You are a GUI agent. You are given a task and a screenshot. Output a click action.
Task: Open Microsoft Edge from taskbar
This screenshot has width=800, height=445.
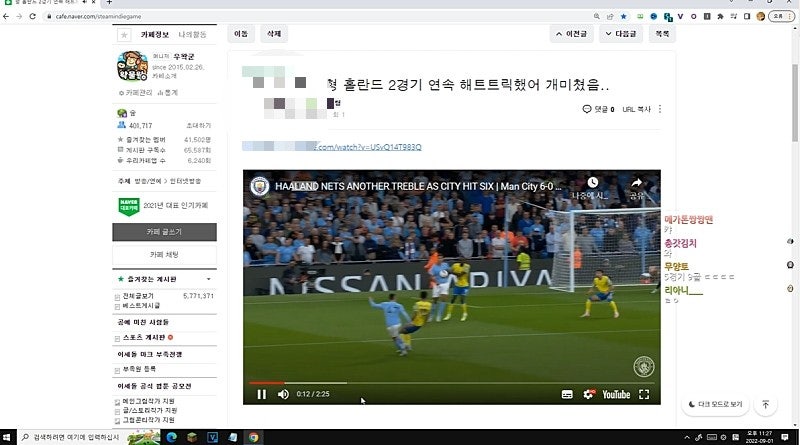[171, 437]
